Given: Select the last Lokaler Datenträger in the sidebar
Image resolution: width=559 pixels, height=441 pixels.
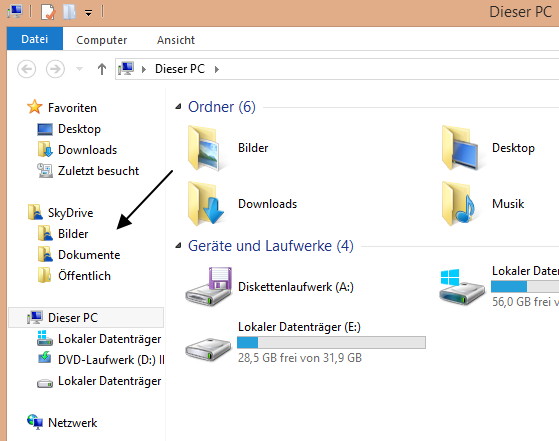Looking at the screenshot, I should click(x=109, y=381).
